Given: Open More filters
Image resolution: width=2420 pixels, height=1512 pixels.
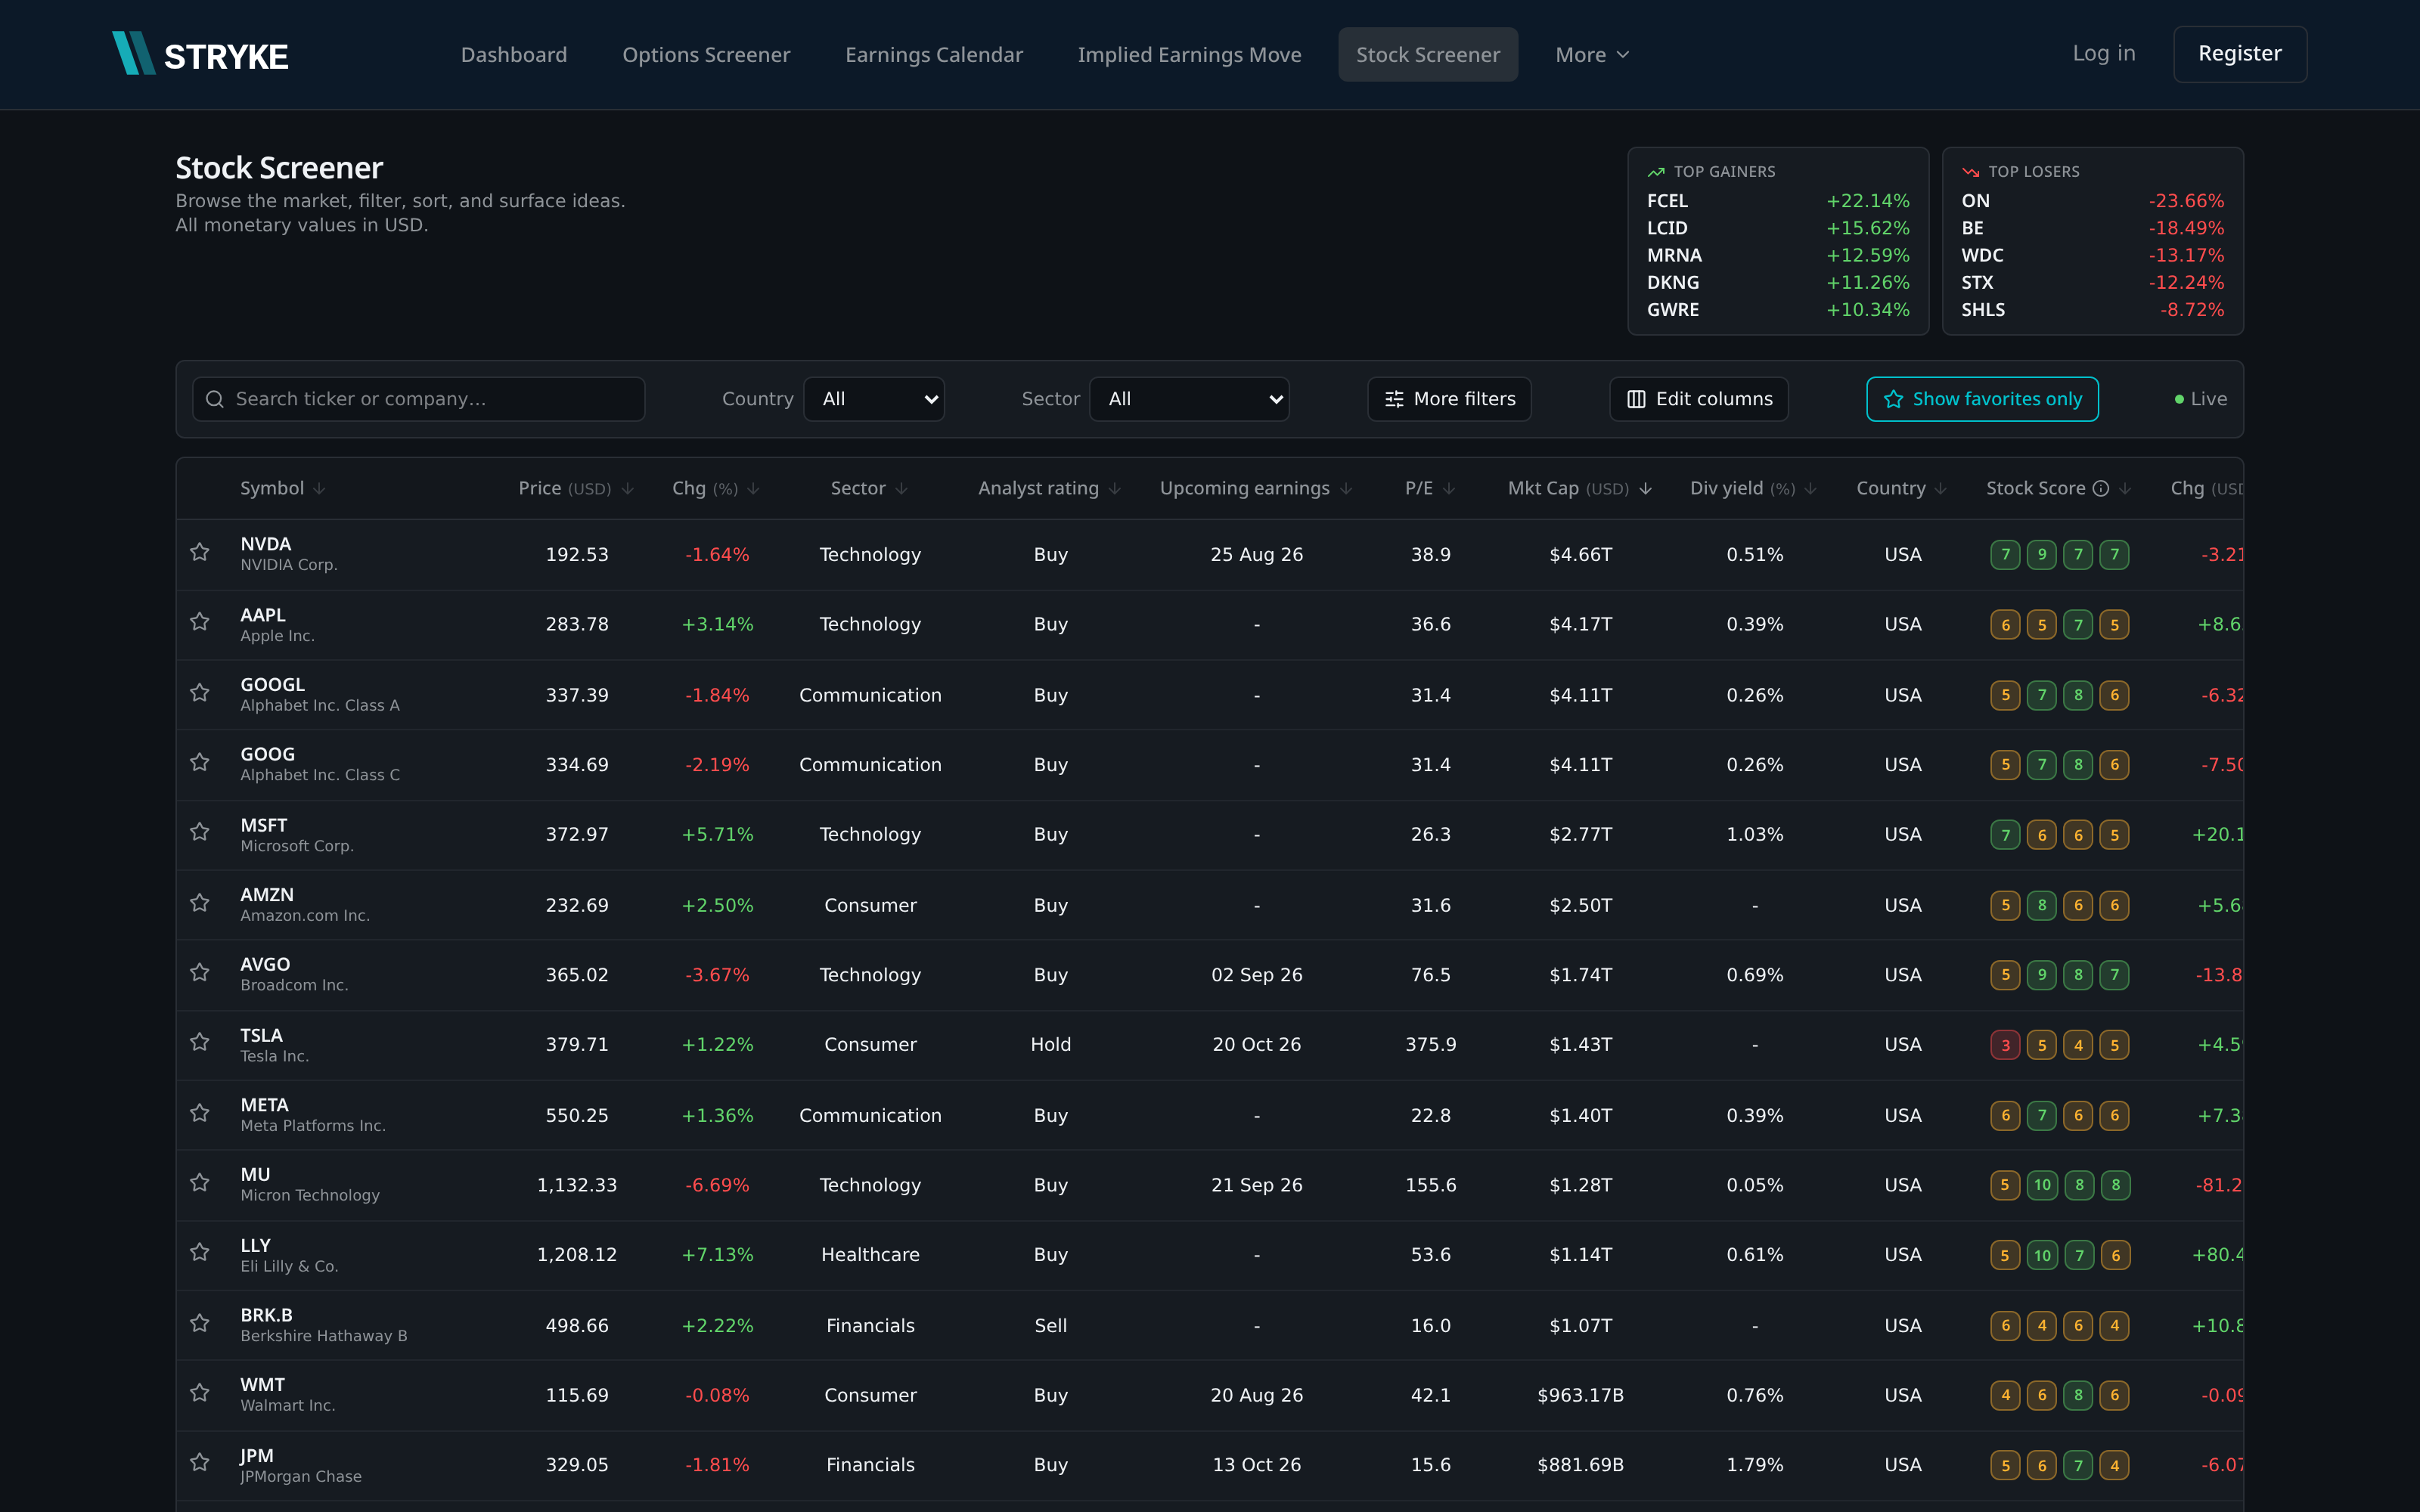Looking at the screenshot, I should 1449,399.
